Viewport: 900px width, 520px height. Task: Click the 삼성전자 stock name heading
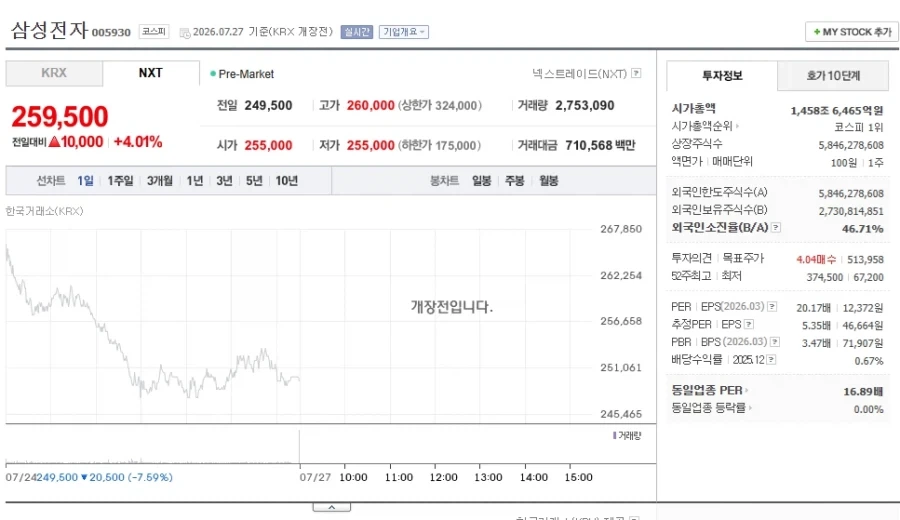49,30
